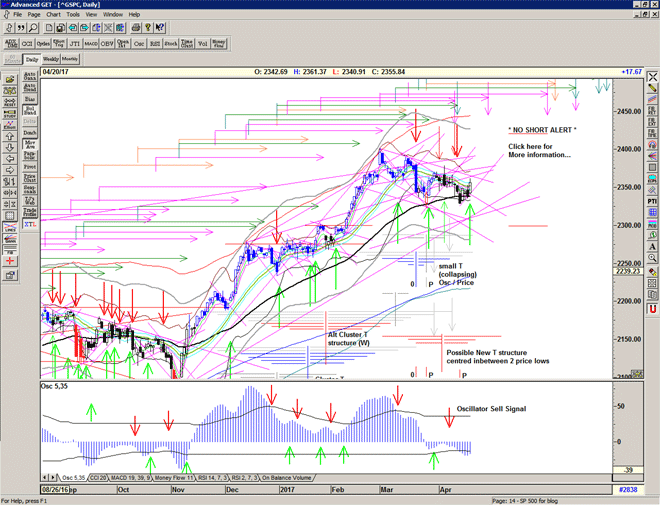The image size is (660, 505).
Task: Toggle the Daily timeframe button
Action: 32,60
